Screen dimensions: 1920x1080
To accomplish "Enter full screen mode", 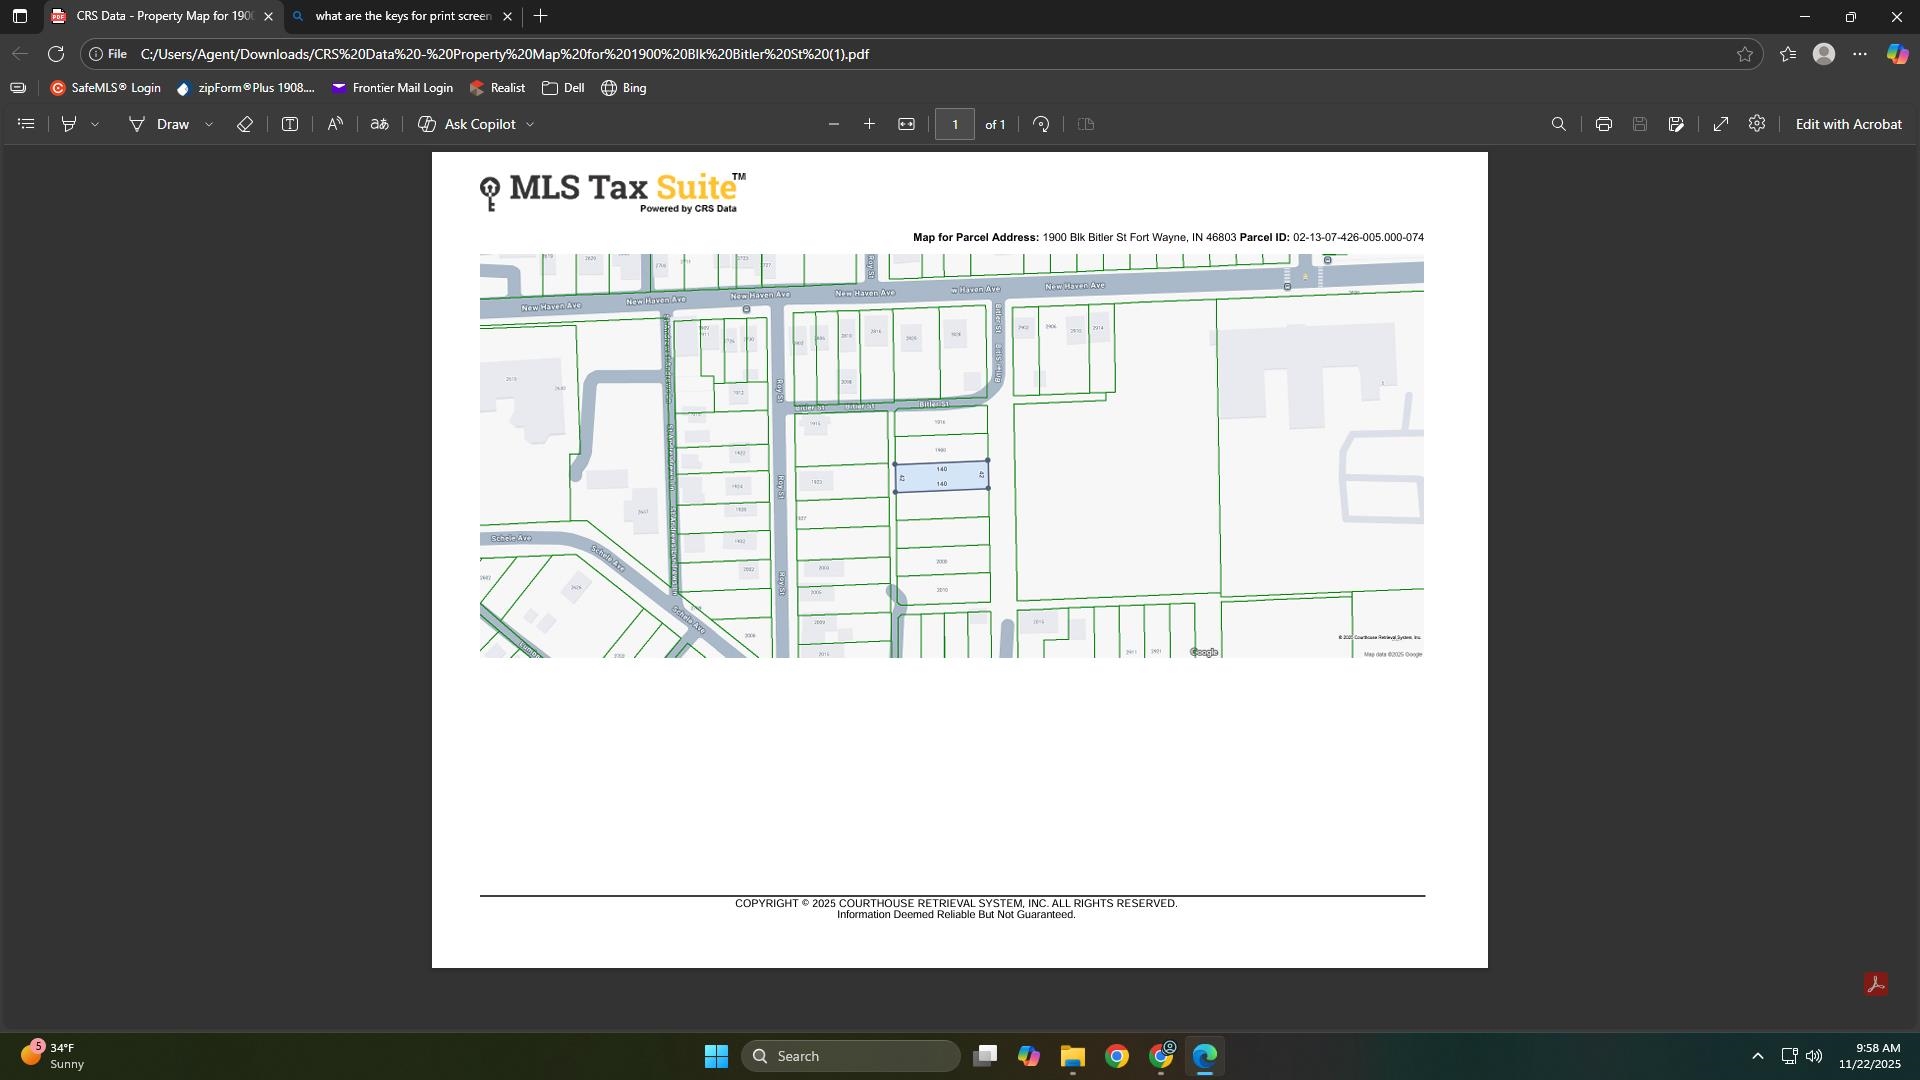I will click(x=1720, y=124).
